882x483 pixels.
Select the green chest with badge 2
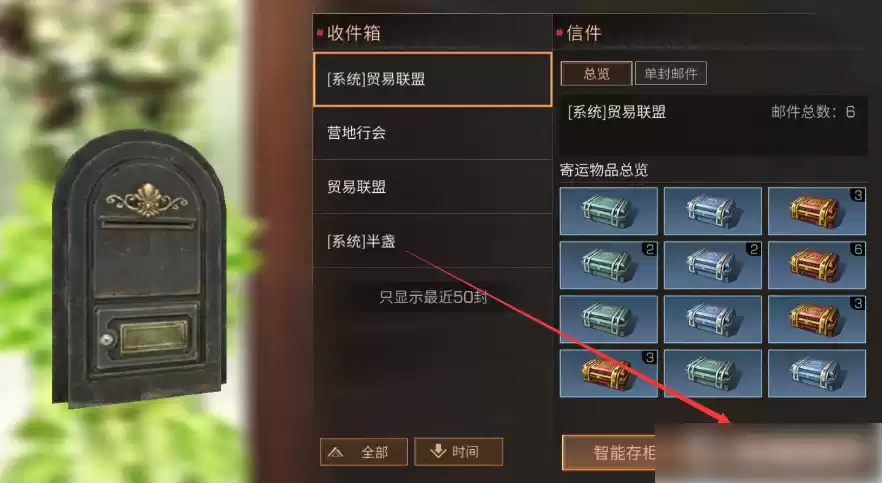tap(609, 265)
